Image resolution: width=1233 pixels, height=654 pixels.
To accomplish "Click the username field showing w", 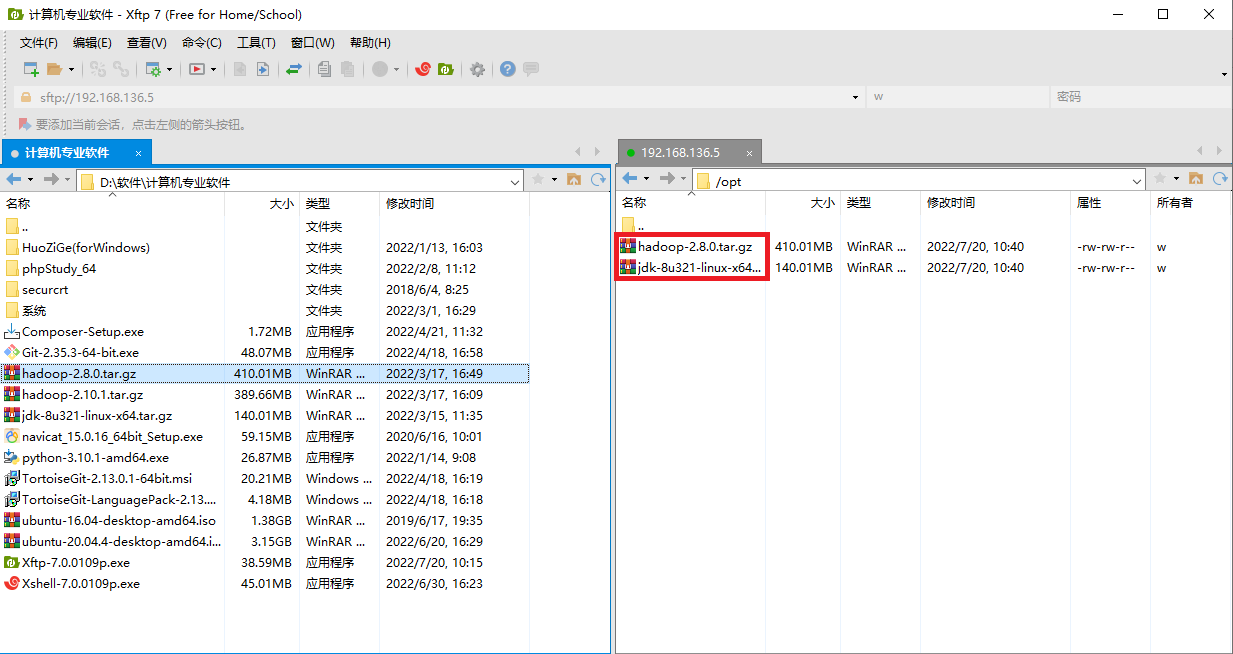I will click(957, 97).
